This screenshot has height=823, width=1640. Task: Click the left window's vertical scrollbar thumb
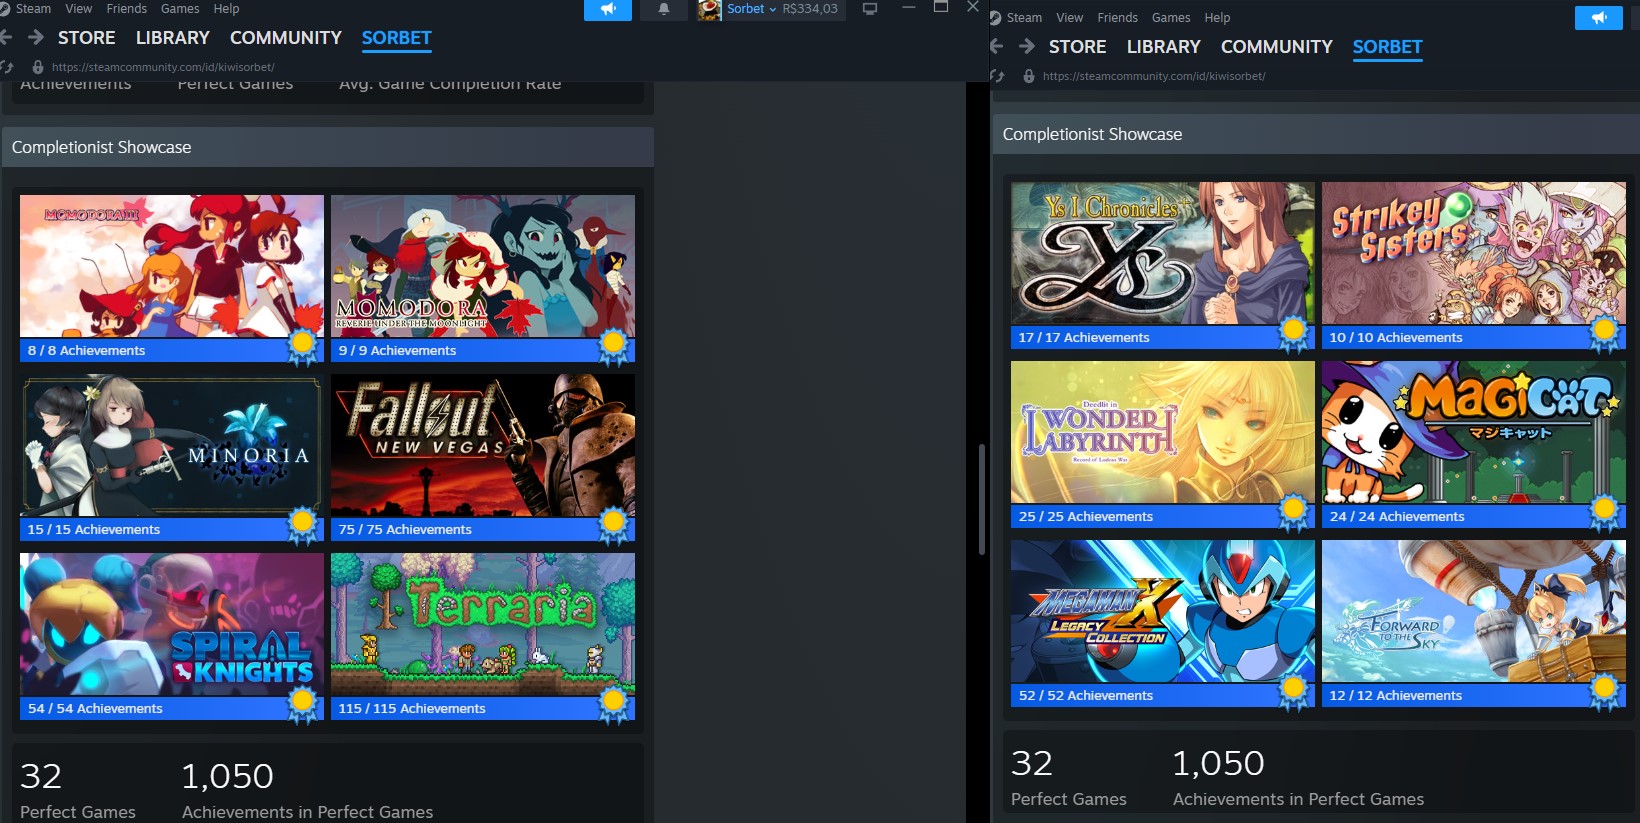pos(981,499)
